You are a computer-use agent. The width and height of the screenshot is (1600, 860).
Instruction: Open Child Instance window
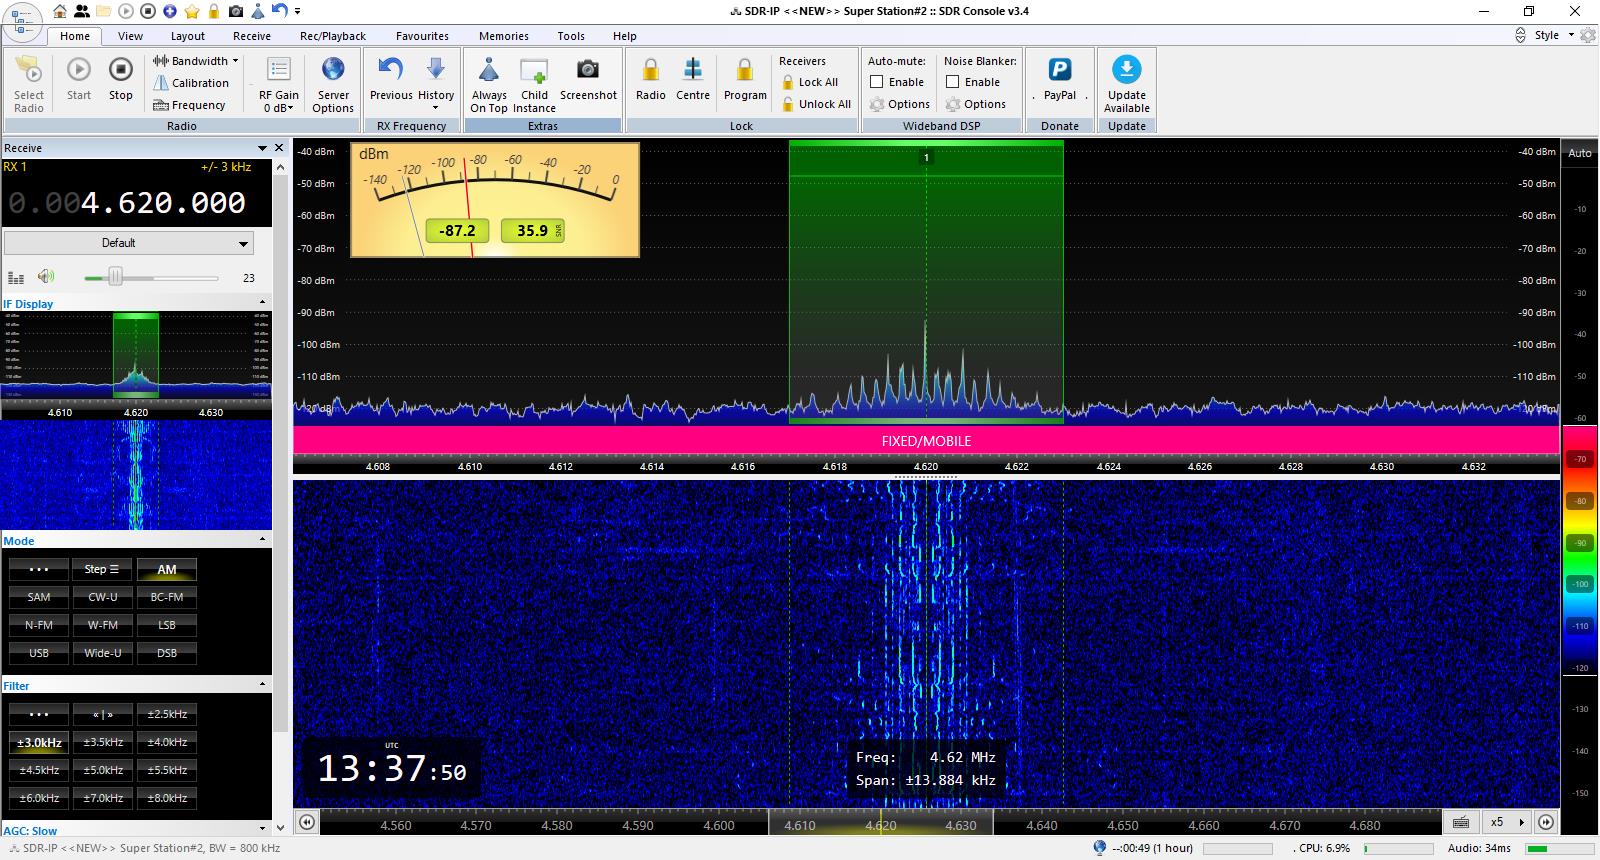[534, 71]
